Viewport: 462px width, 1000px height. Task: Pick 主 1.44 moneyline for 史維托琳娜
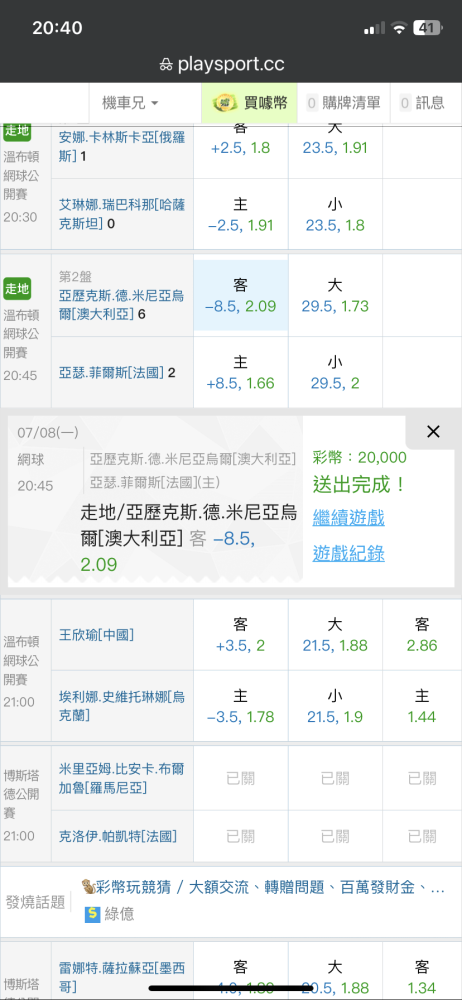(422, 707)
